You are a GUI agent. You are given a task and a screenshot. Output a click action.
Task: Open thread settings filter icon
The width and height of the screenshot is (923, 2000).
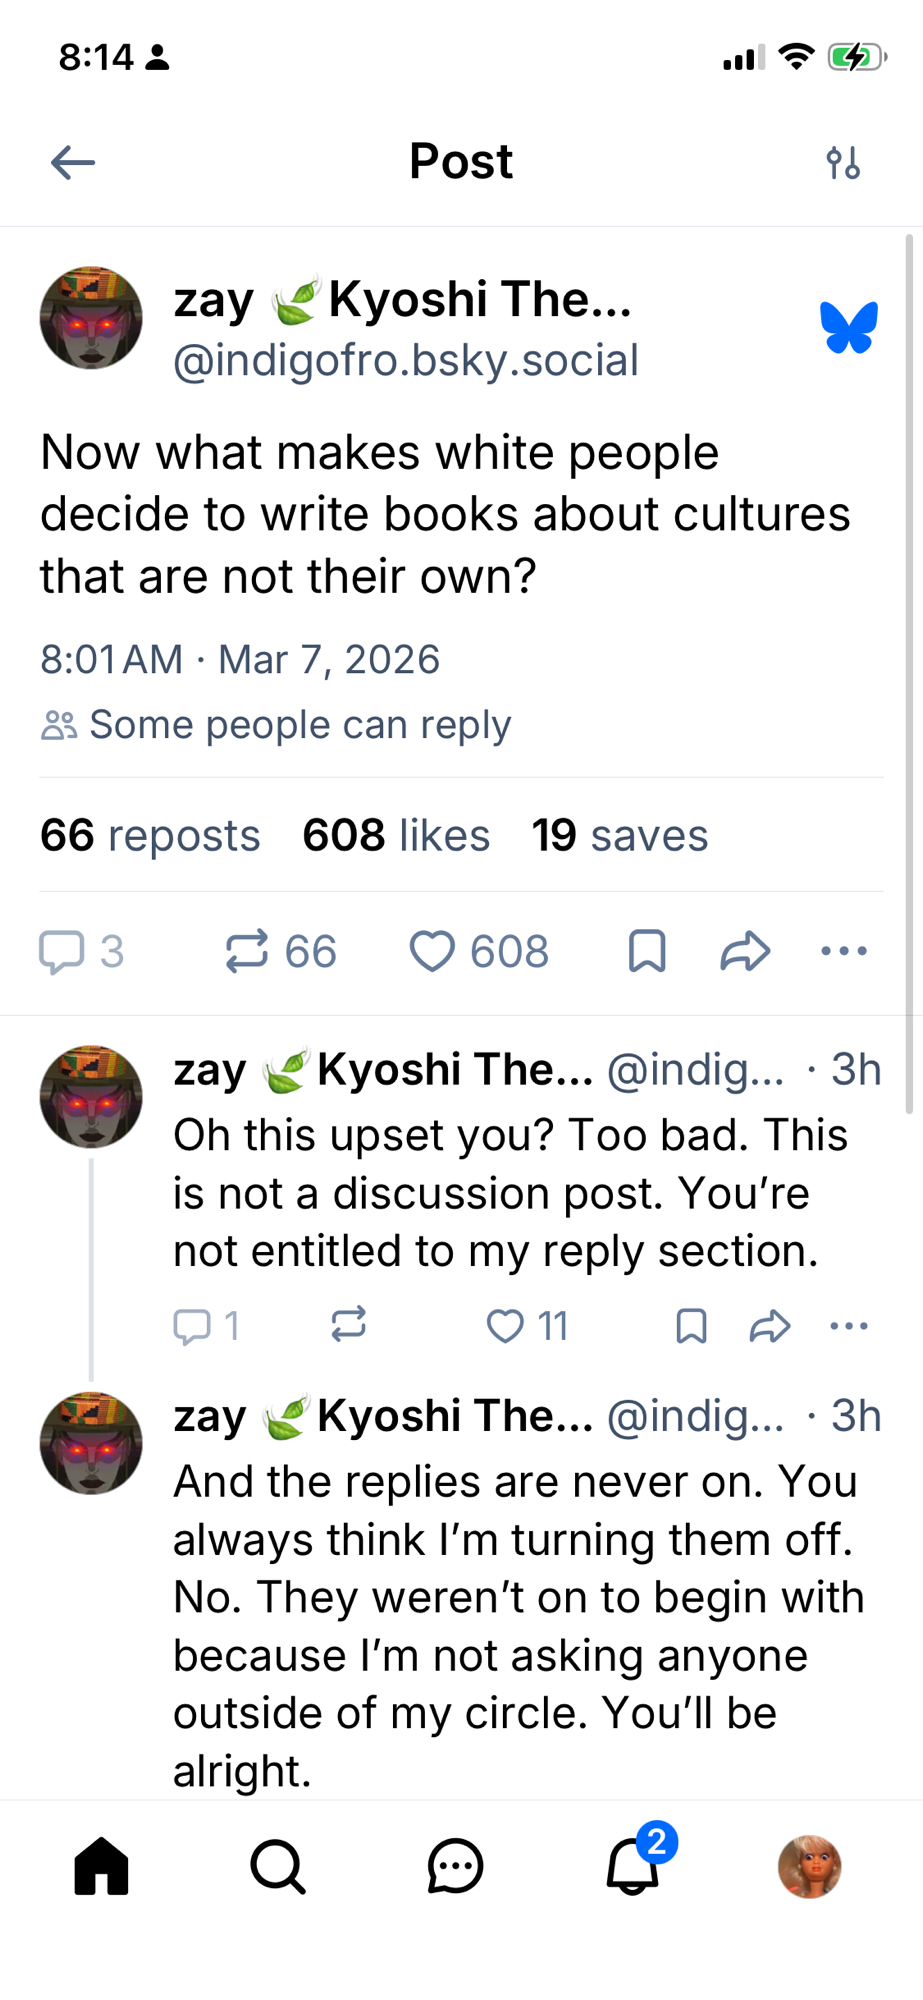(843, 162)
